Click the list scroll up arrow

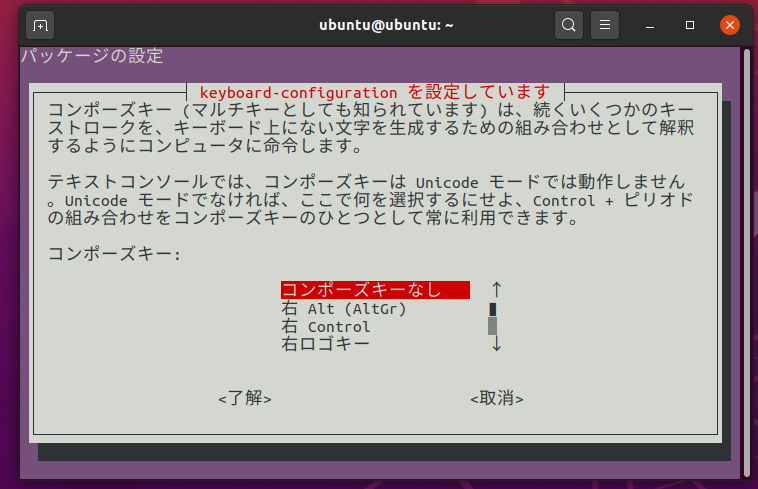tap(496, 290)
